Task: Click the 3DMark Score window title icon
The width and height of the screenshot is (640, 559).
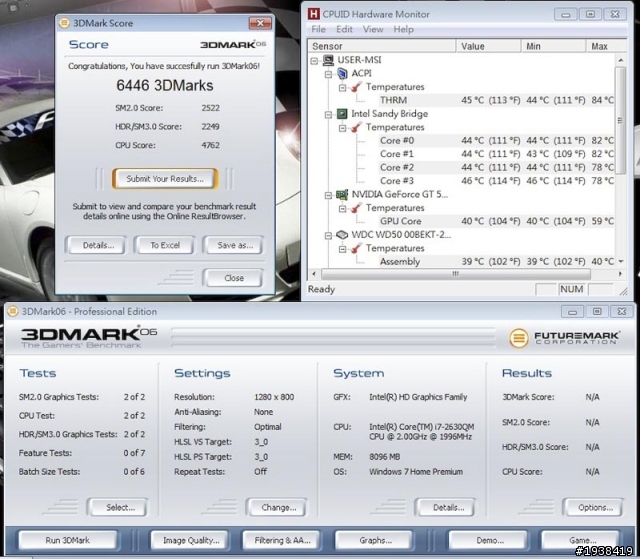Action: point(64,23)
